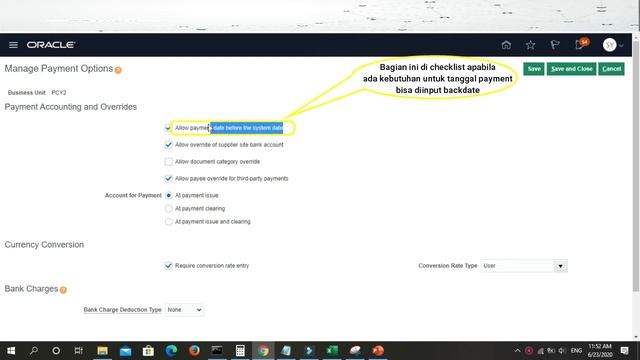640x360 pixels.
Task: Go to the Home page icon
Action: [506, 45]
